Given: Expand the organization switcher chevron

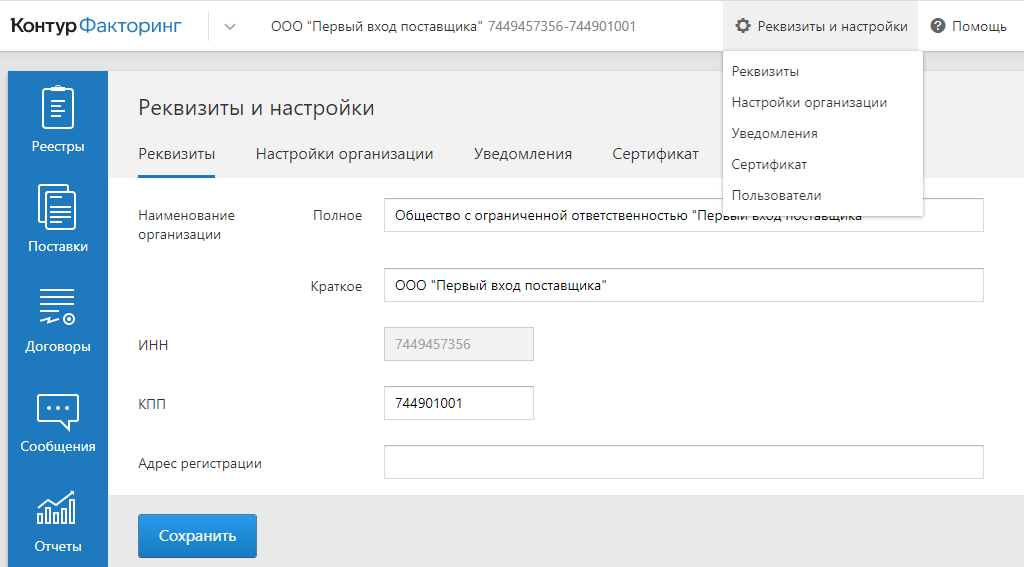Looking at the screenshot, I should coord(229,27).
